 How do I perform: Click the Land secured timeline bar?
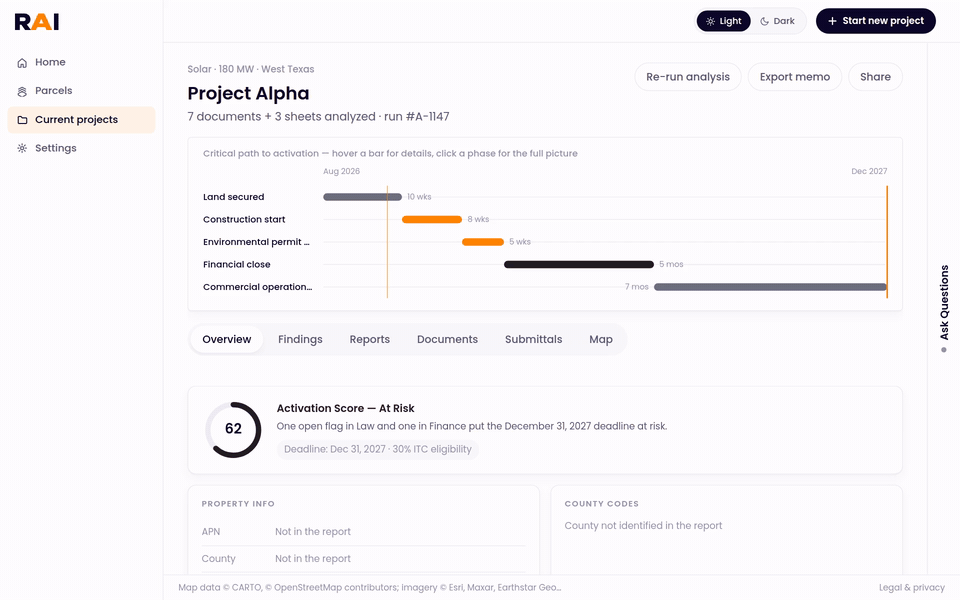362,197
